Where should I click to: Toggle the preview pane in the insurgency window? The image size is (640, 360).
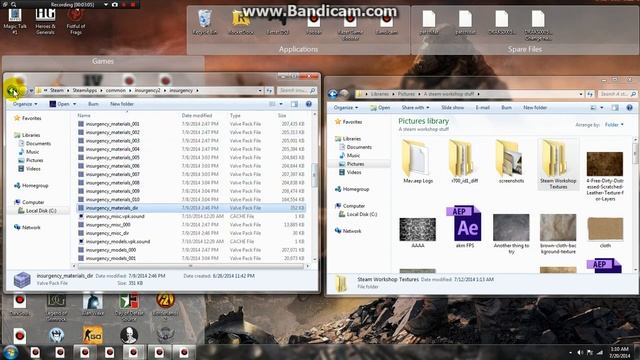[x=294, y=104]
